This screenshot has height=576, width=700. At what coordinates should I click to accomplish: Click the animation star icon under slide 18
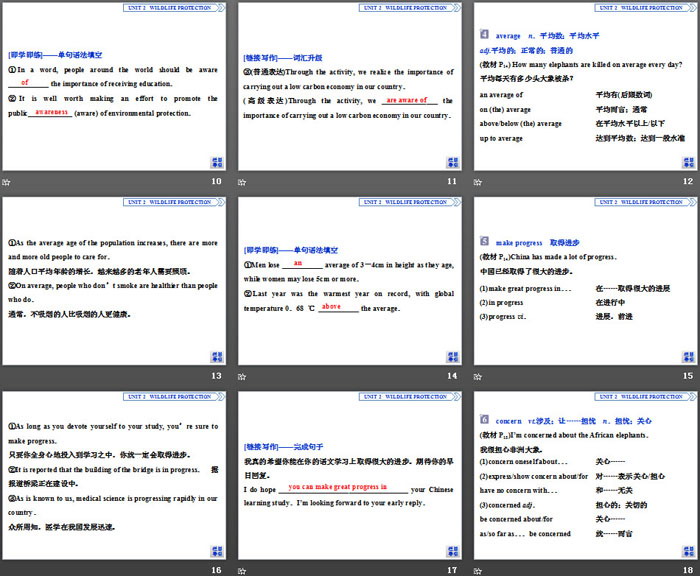pos(478,571)
